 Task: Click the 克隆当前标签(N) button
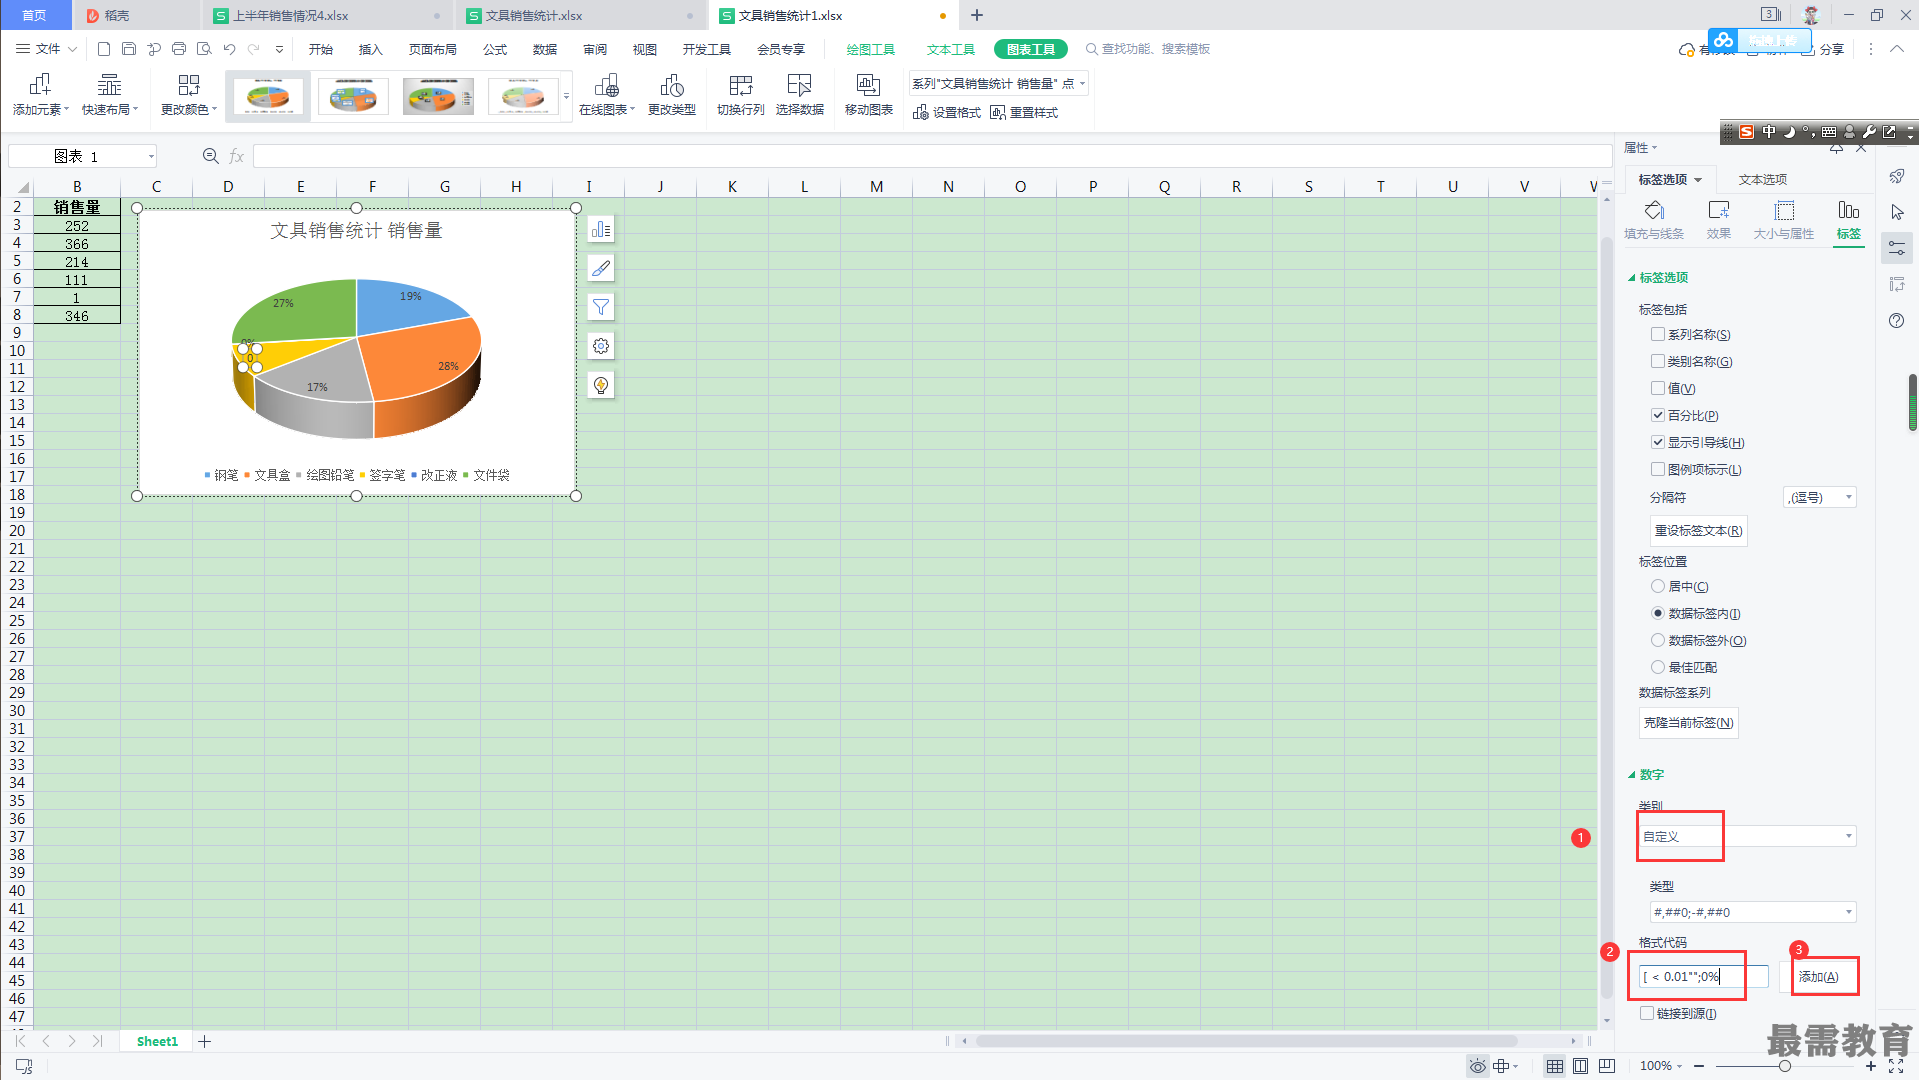coord(1688,723)
